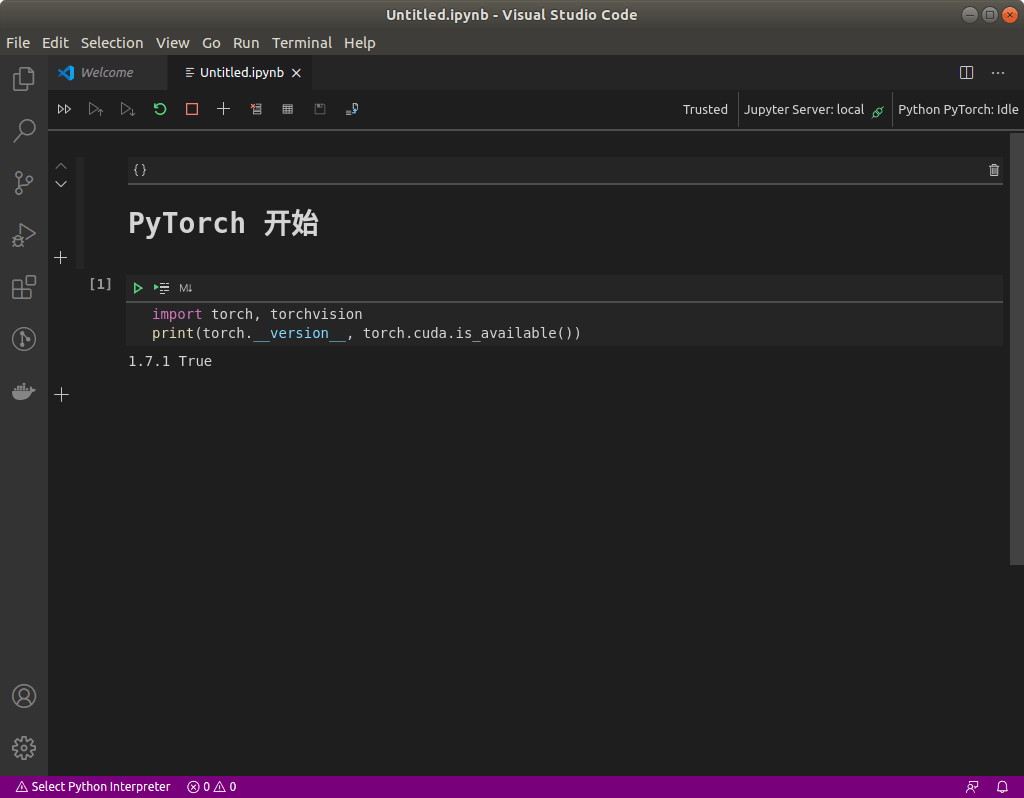Screen dimensions: 1024x798
Task: Switch to the Welcome tab
Action: [107, 72]
